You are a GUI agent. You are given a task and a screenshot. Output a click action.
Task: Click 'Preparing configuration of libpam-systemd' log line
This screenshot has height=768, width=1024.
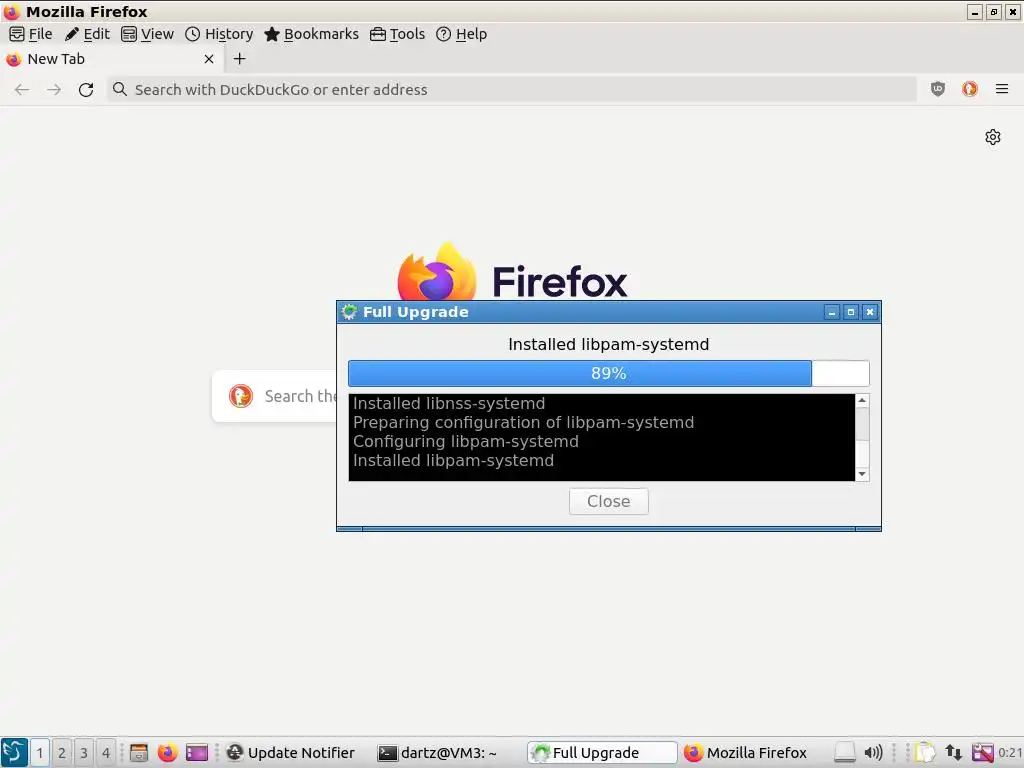coord(523,423)
